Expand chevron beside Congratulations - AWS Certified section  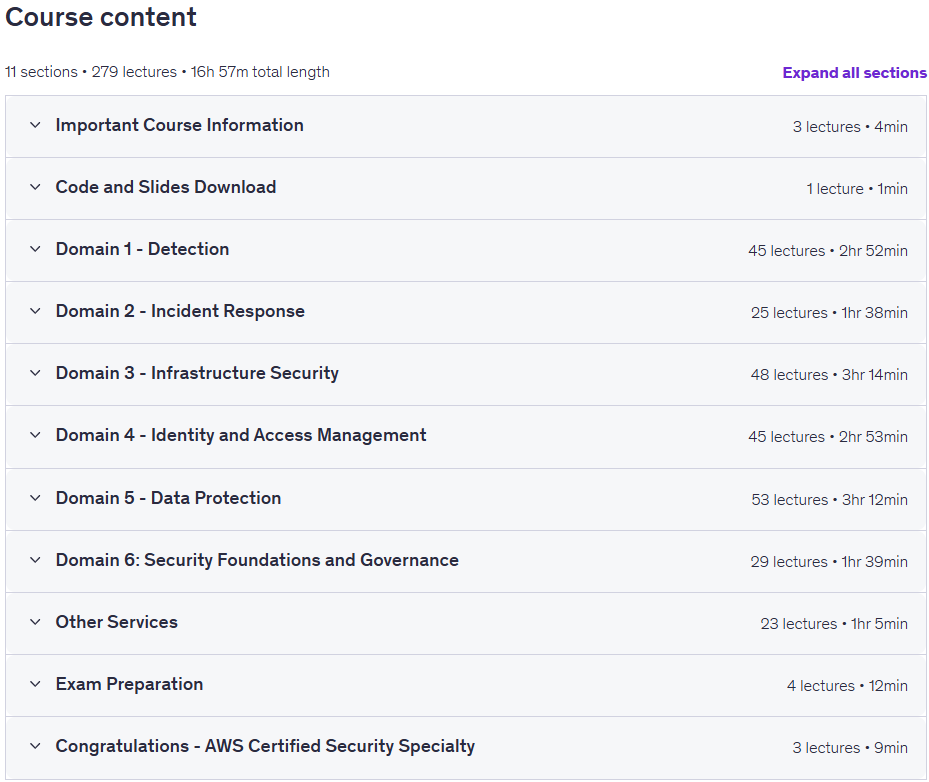36,746
